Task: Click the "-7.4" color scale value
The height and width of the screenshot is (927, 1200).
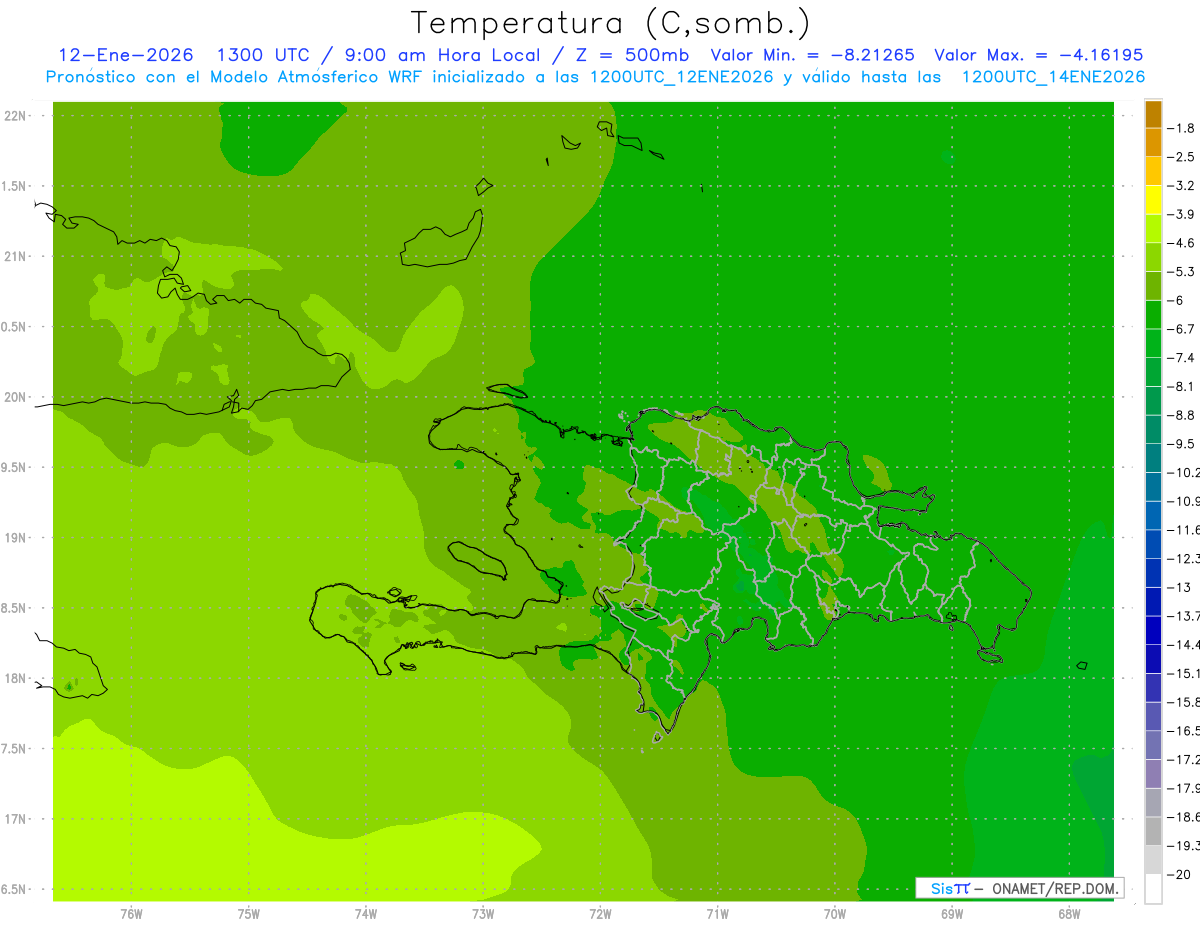Action: click(1181, 357)
